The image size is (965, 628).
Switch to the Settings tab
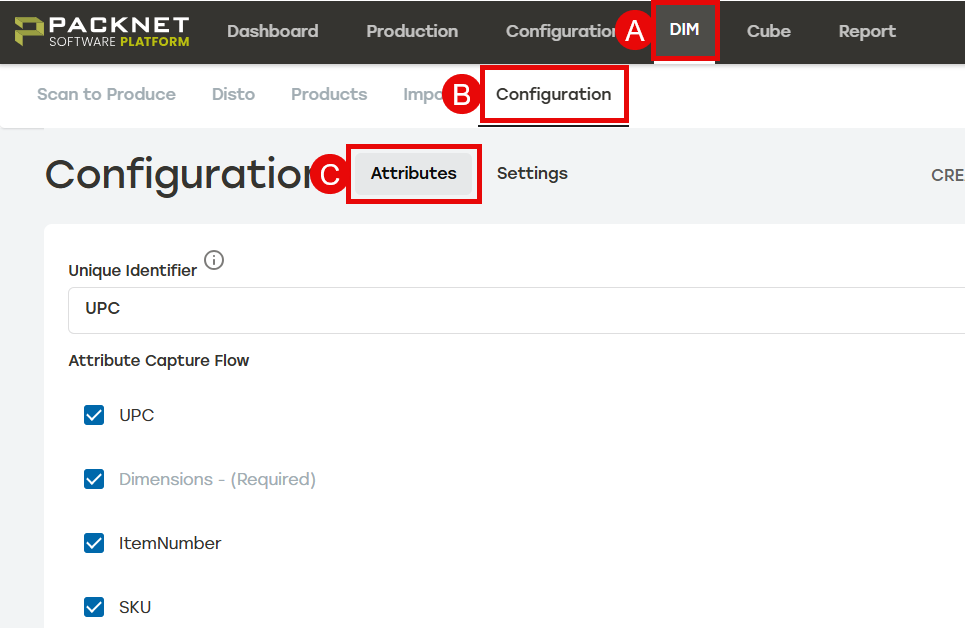click(531, 173)
